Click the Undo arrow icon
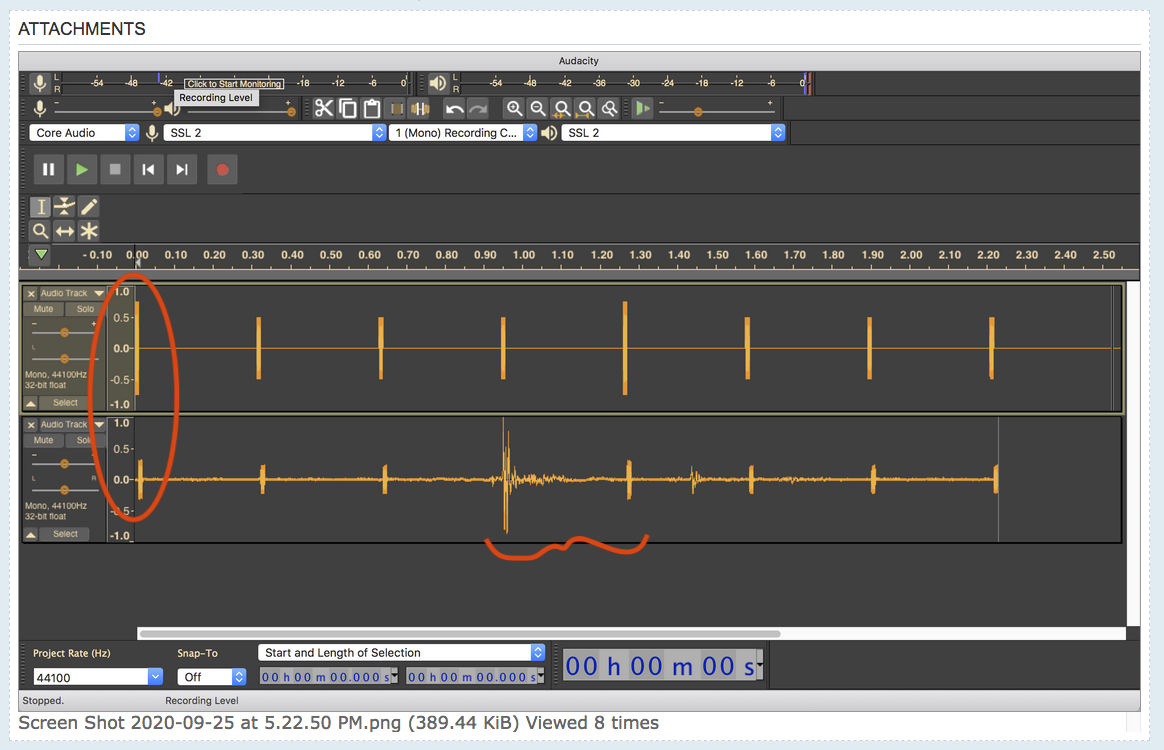 [456, 107]
